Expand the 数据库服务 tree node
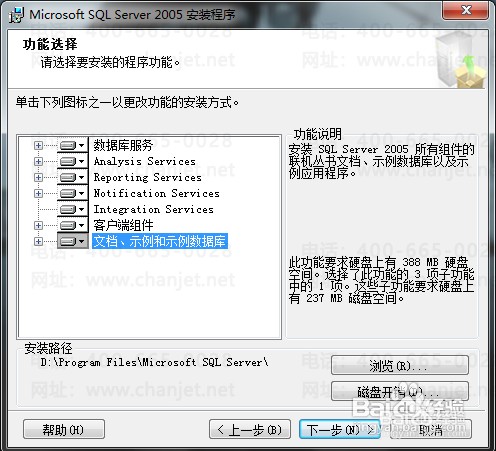Image resolution: width=496 pixels, height=451 pixels. (x=38, y=145)
